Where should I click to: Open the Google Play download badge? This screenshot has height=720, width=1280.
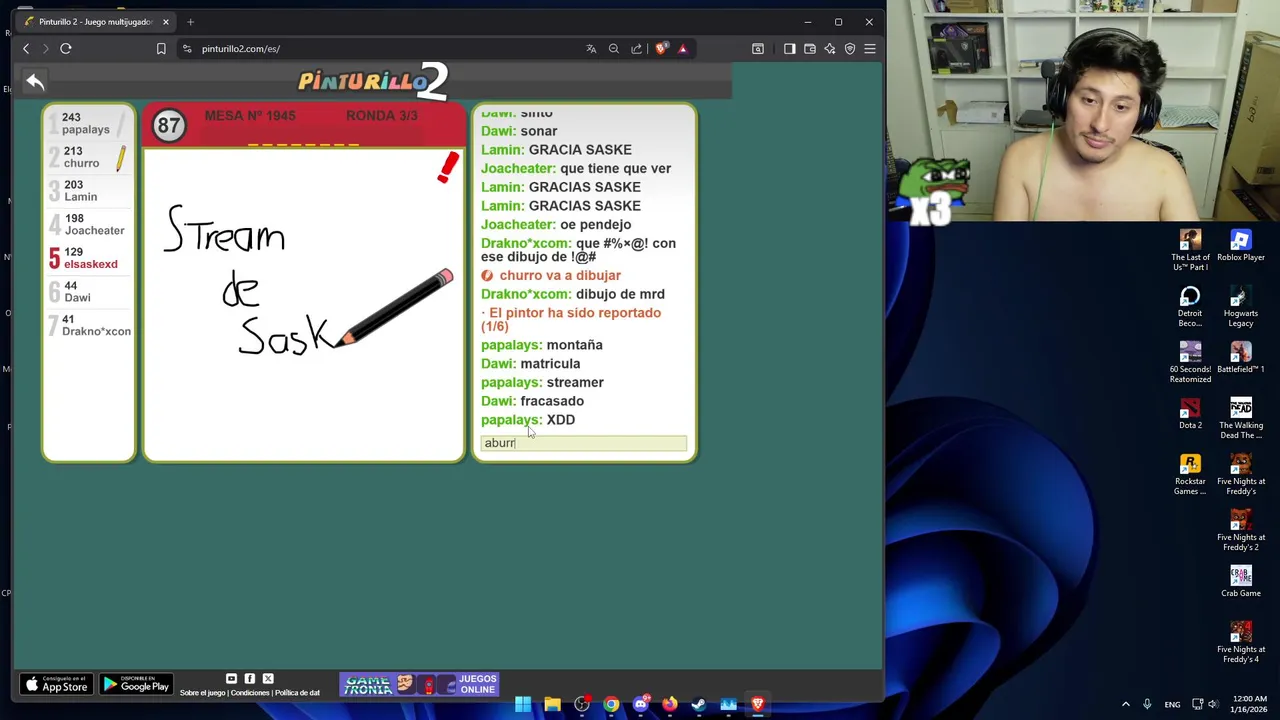click(x=136, y=684)
